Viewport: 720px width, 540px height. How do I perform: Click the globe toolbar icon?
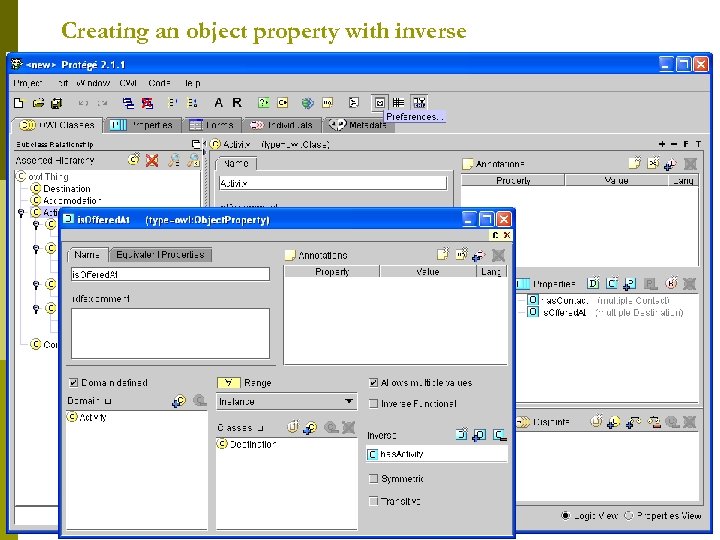pyautogui.click(x=307, y=103)
